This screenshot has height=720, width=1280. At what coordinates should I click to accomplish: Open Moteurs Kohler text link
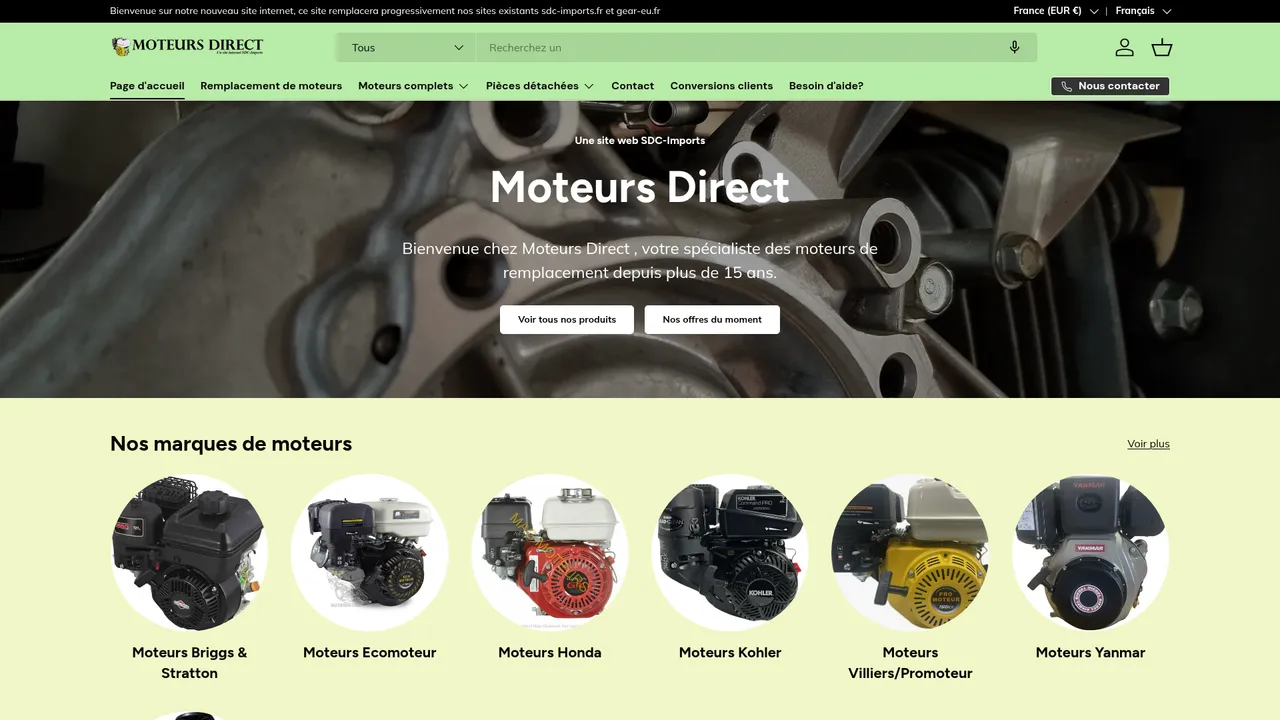click(730, 653)
